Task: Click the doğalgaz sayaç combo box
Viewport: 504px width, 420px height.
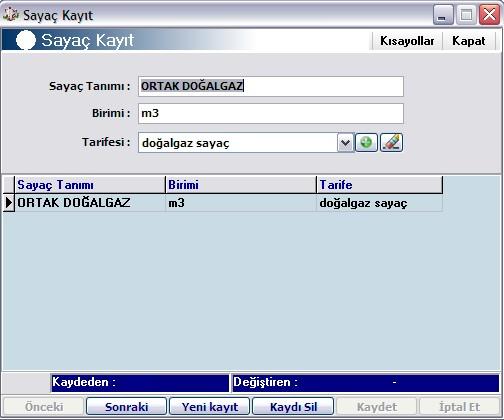Action: pos(238,143)
